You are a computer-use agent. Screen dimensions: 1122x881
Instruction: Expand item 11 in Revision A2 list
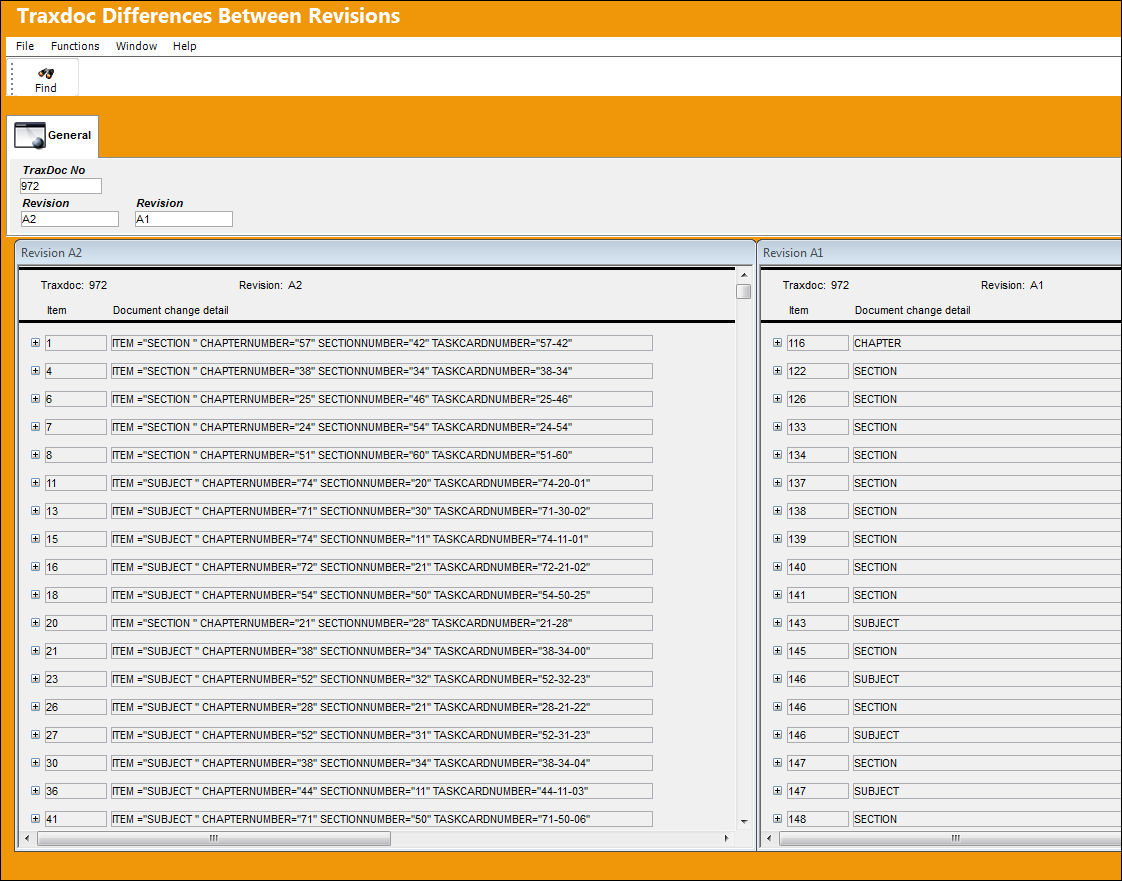[35, 482]
